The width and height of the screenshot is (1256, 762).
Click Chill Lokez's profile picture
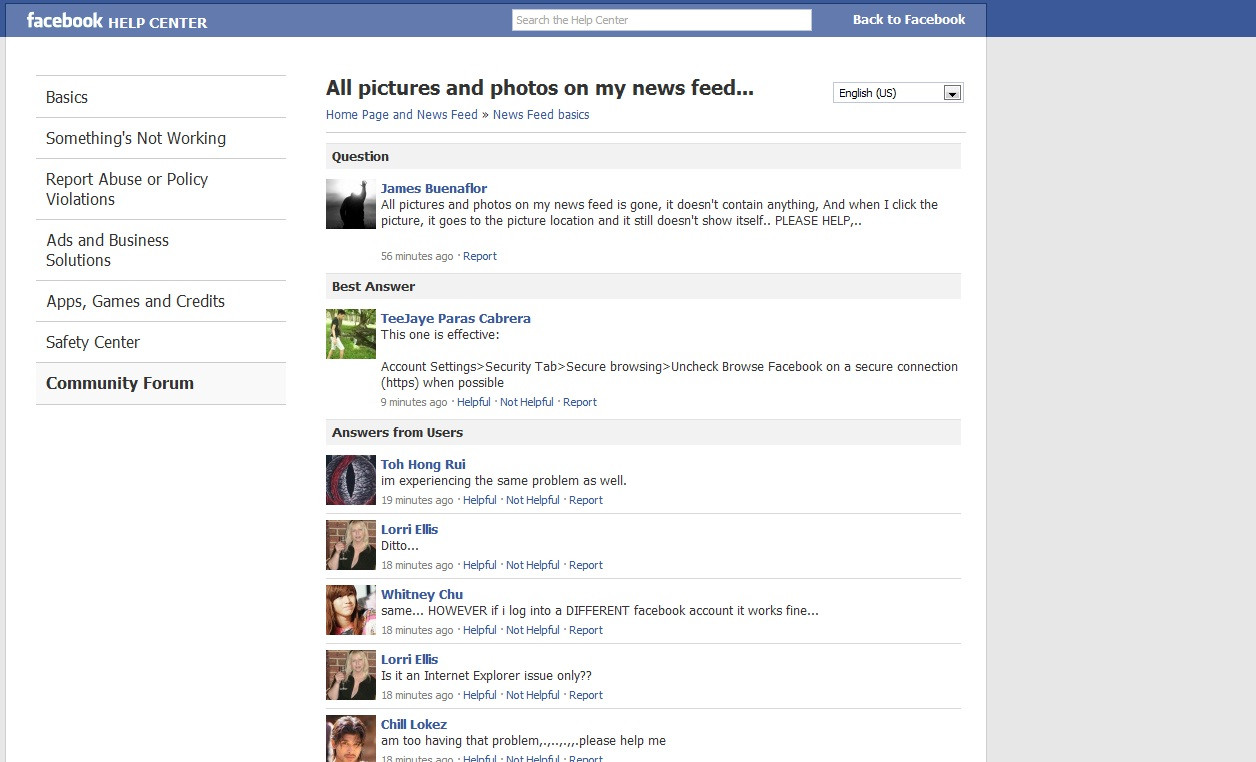point(350,738)
